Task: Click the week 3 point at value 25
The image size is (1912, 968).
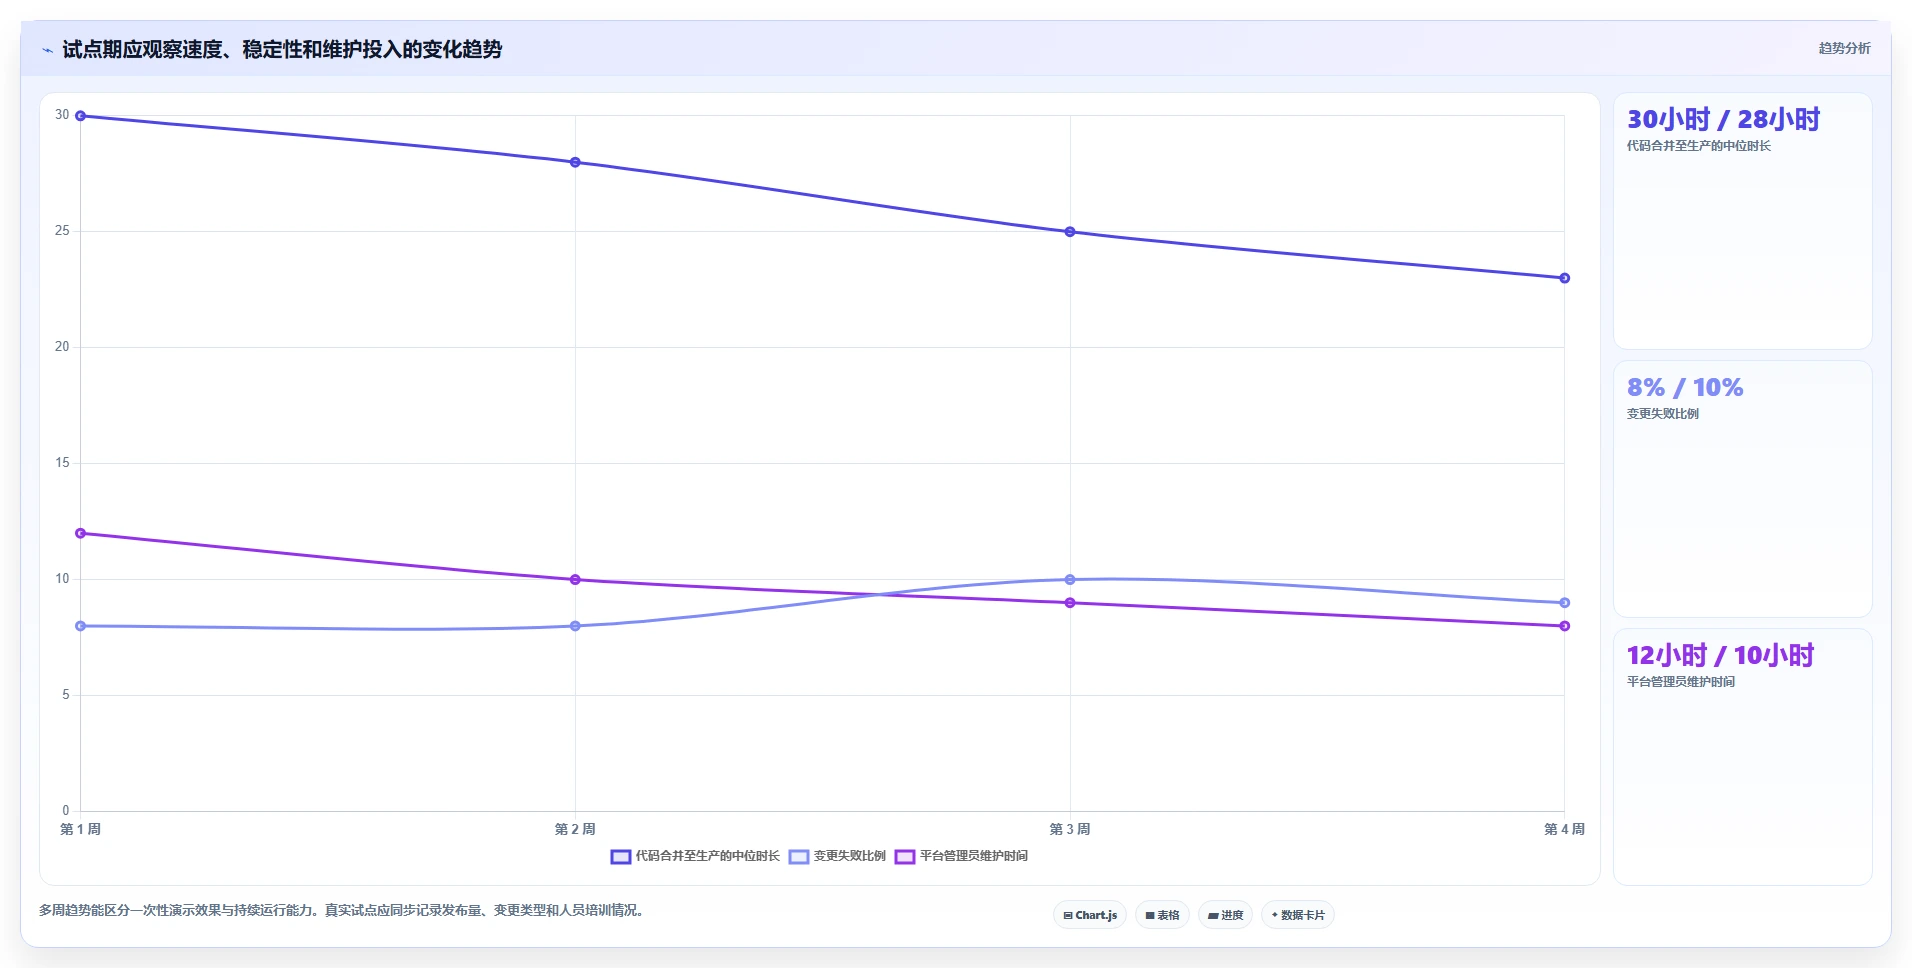Action: coord(1070,232)
